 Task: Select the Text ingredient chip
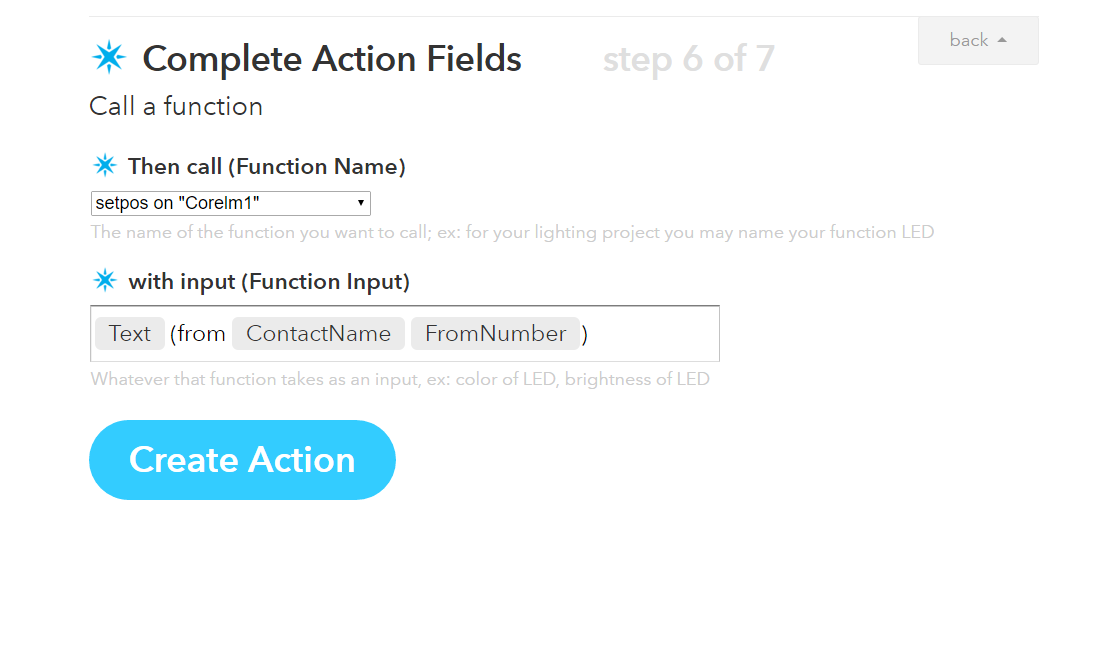tap(129, 333)
